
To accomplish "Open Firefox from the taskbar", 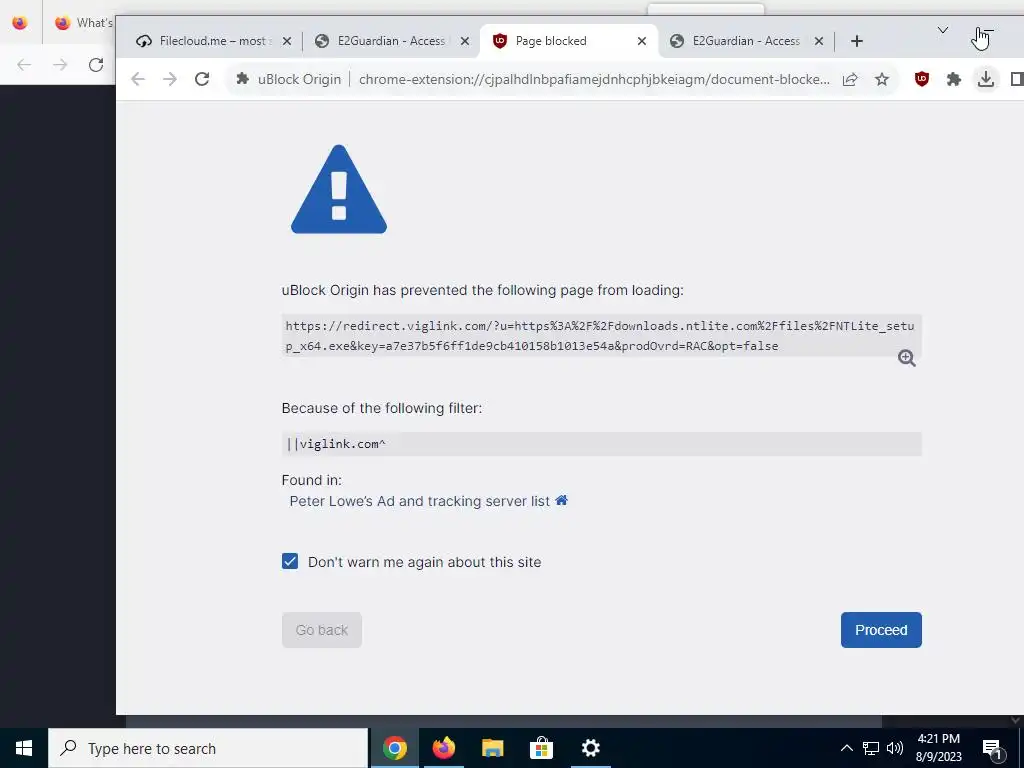I will click(443, 748).
